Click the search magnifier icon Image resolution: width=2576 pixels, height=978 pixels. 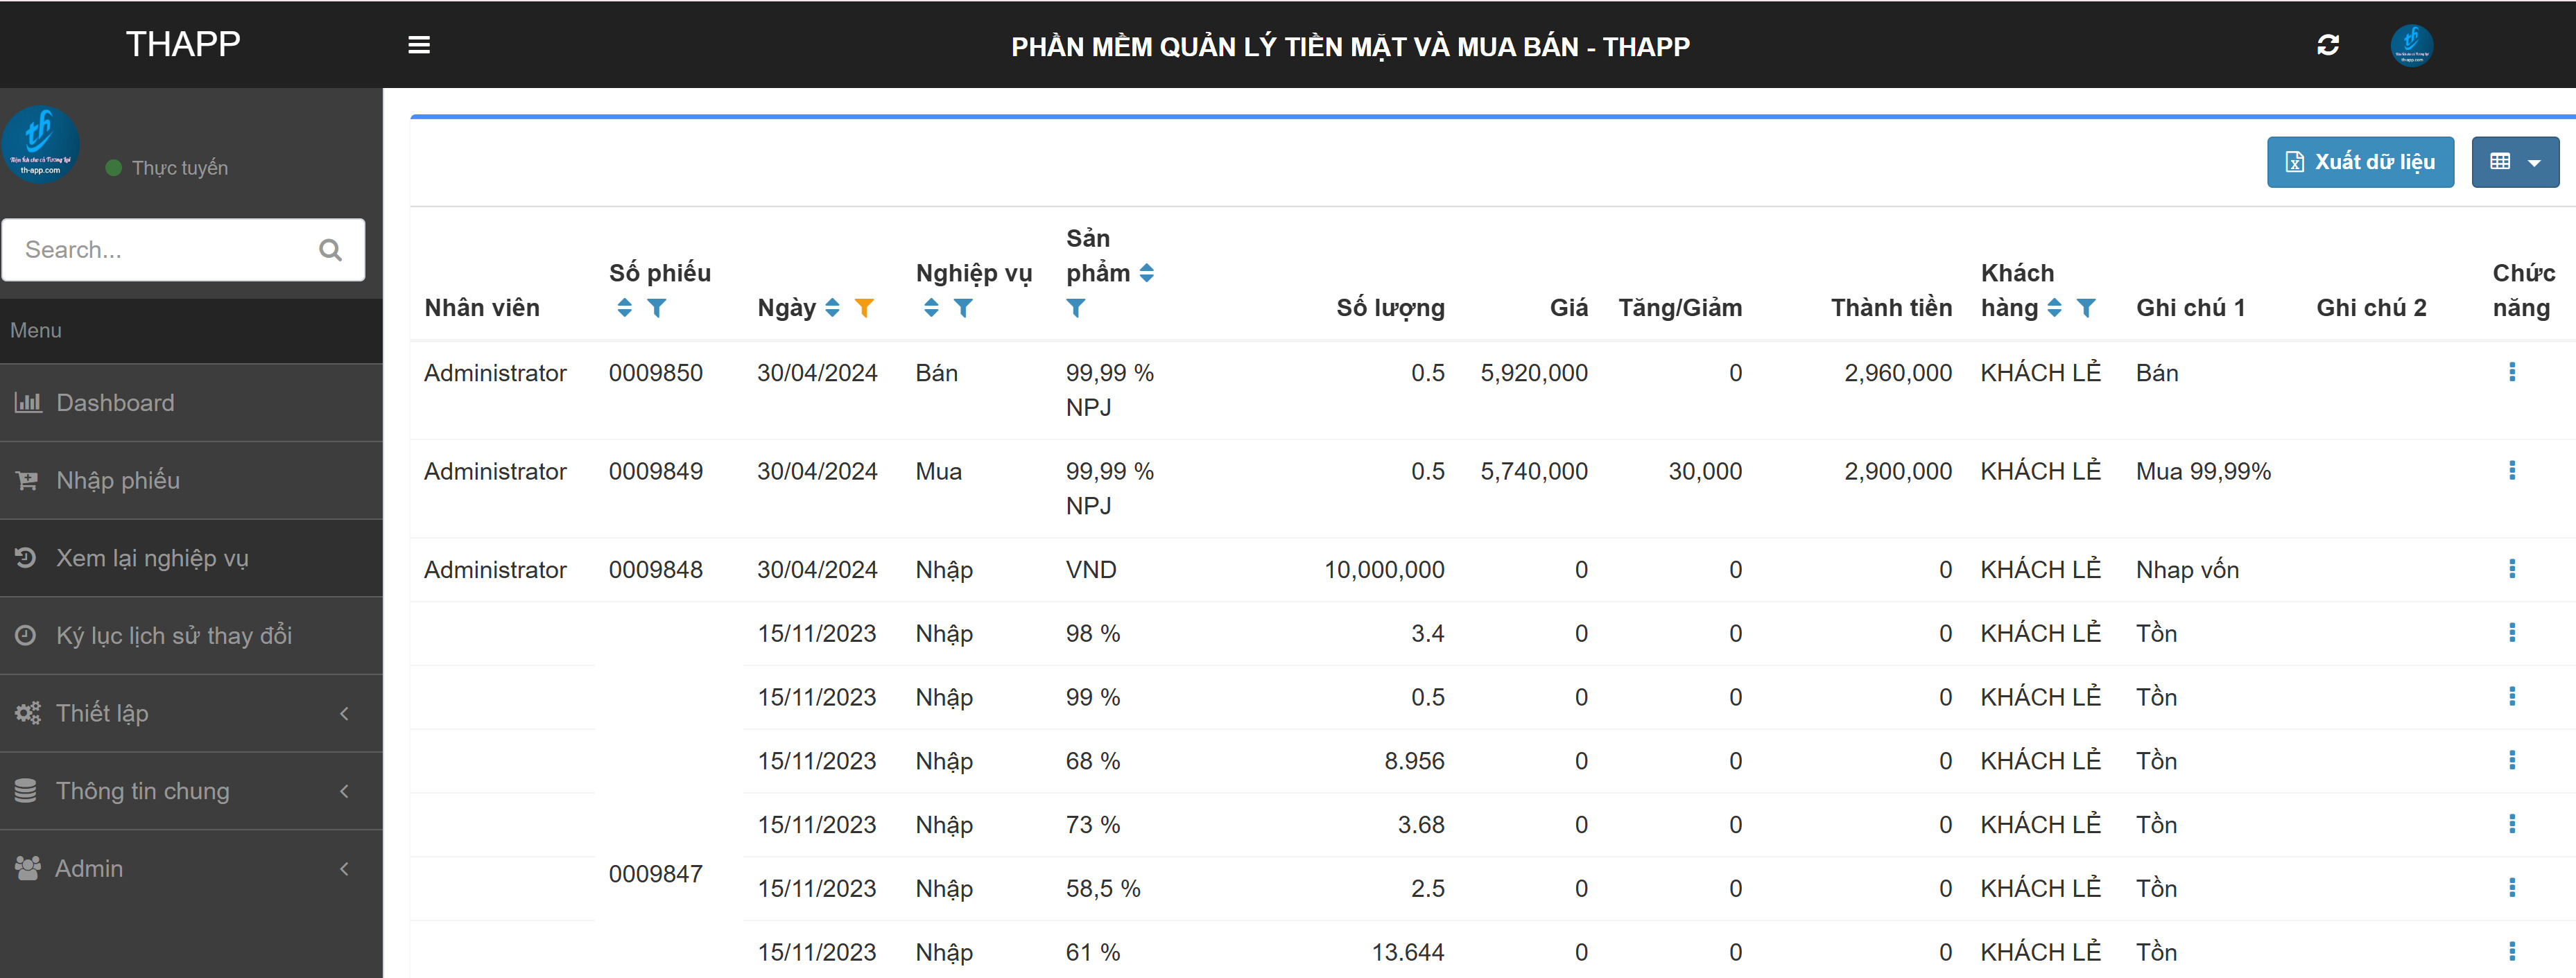click(330, 250)
